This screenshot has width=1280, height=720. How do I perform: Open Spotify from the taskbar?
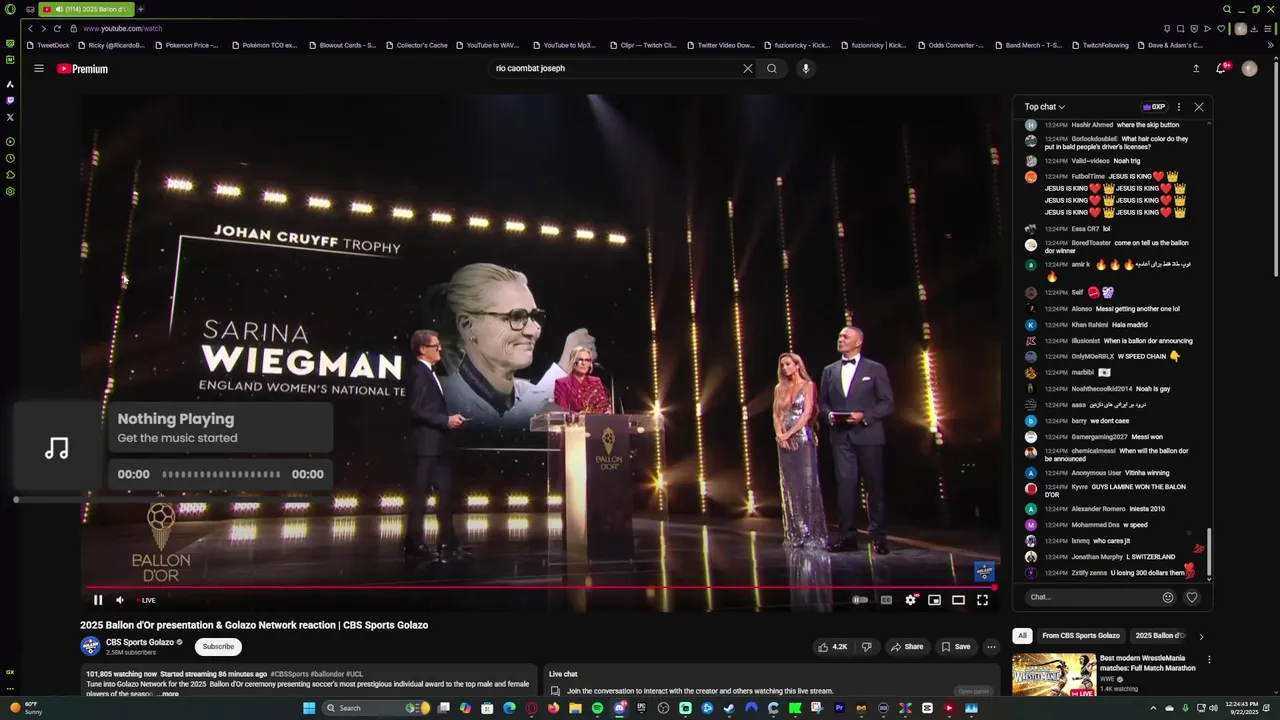click(597, 708)
